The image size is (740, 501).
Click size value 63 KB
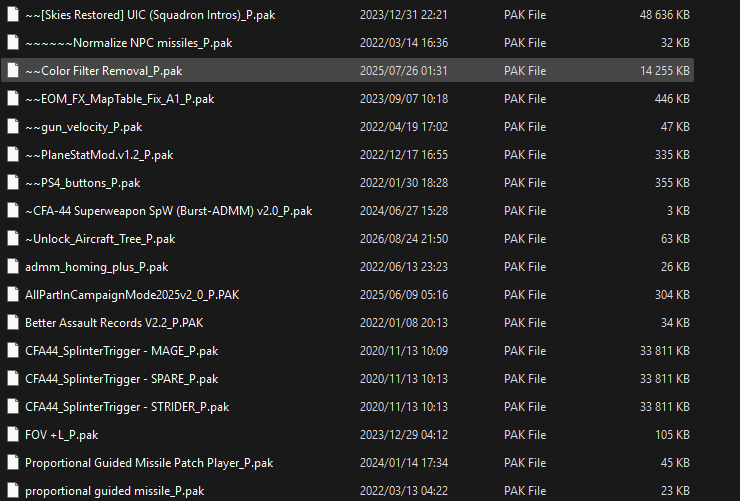pyautogui.click(x=675, y=239)
